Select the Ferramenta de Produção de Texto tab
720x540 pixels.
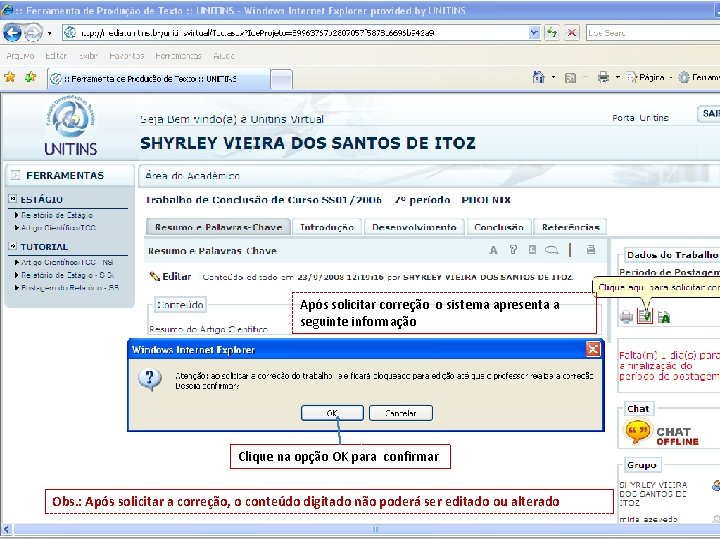tap(158, 79)
